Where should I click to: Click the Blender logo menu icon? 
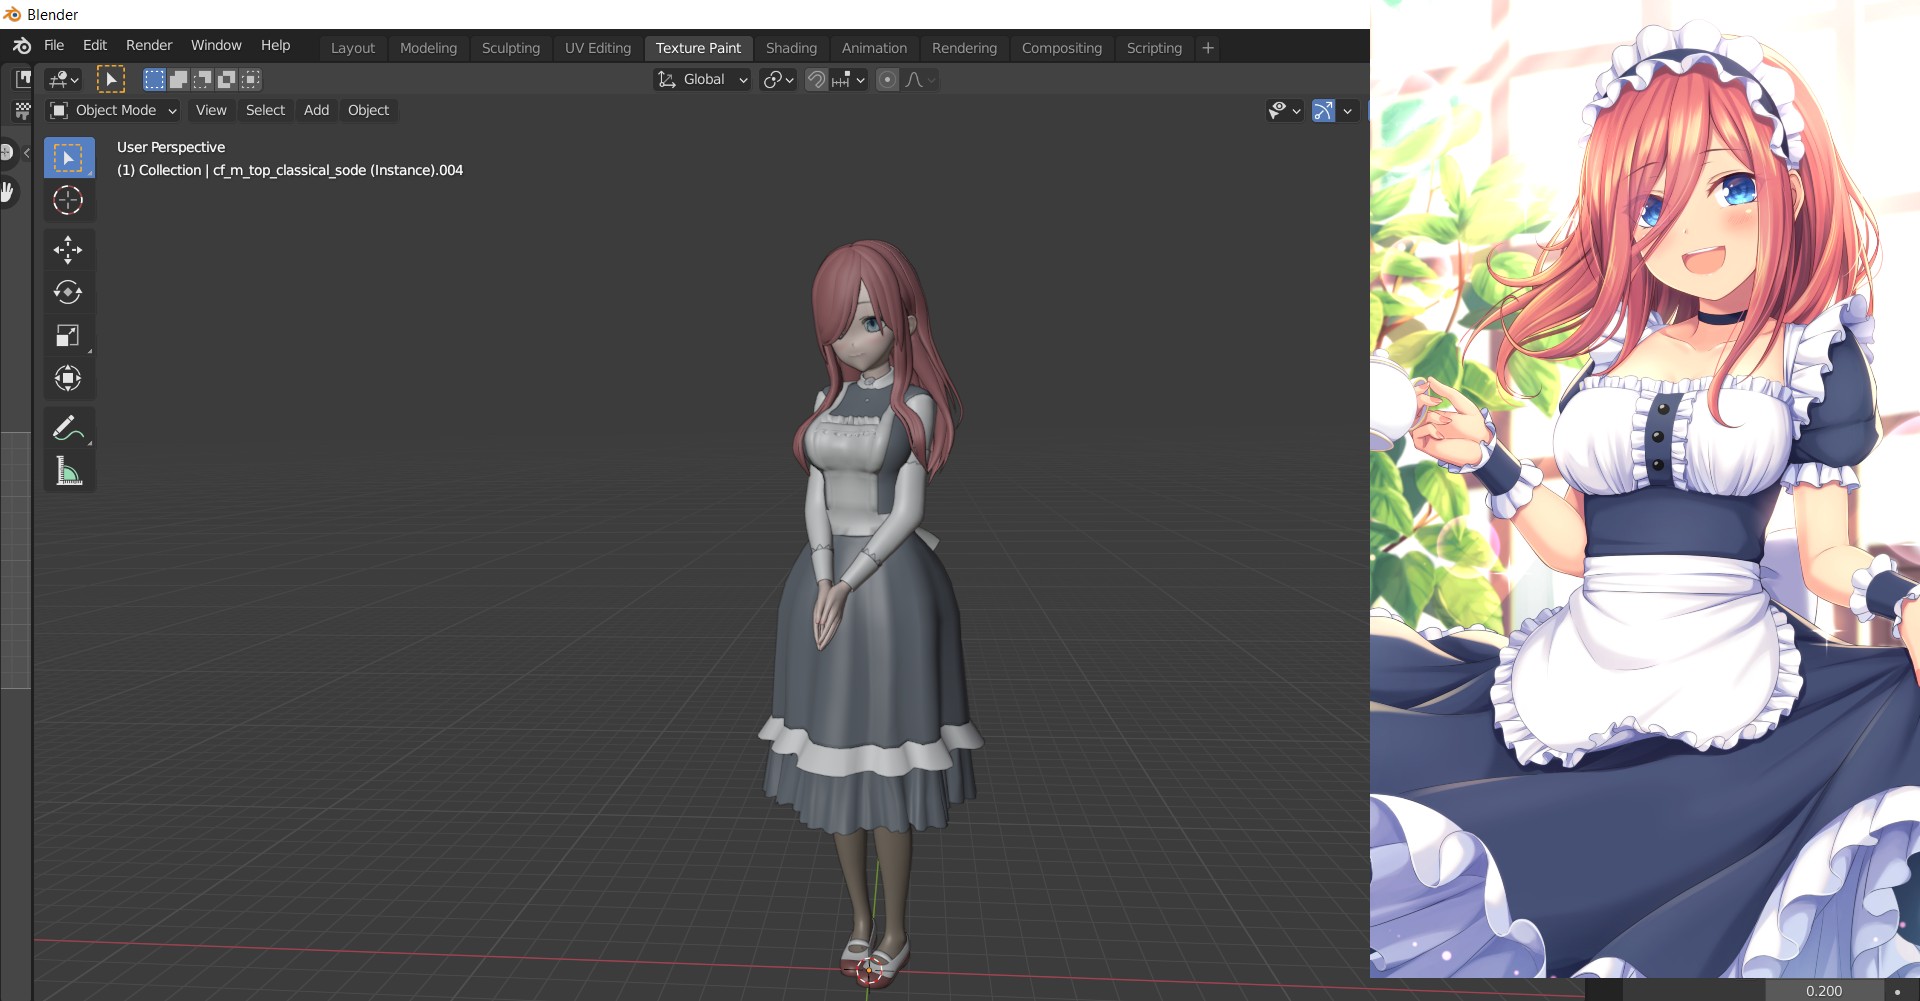[22, 46]
